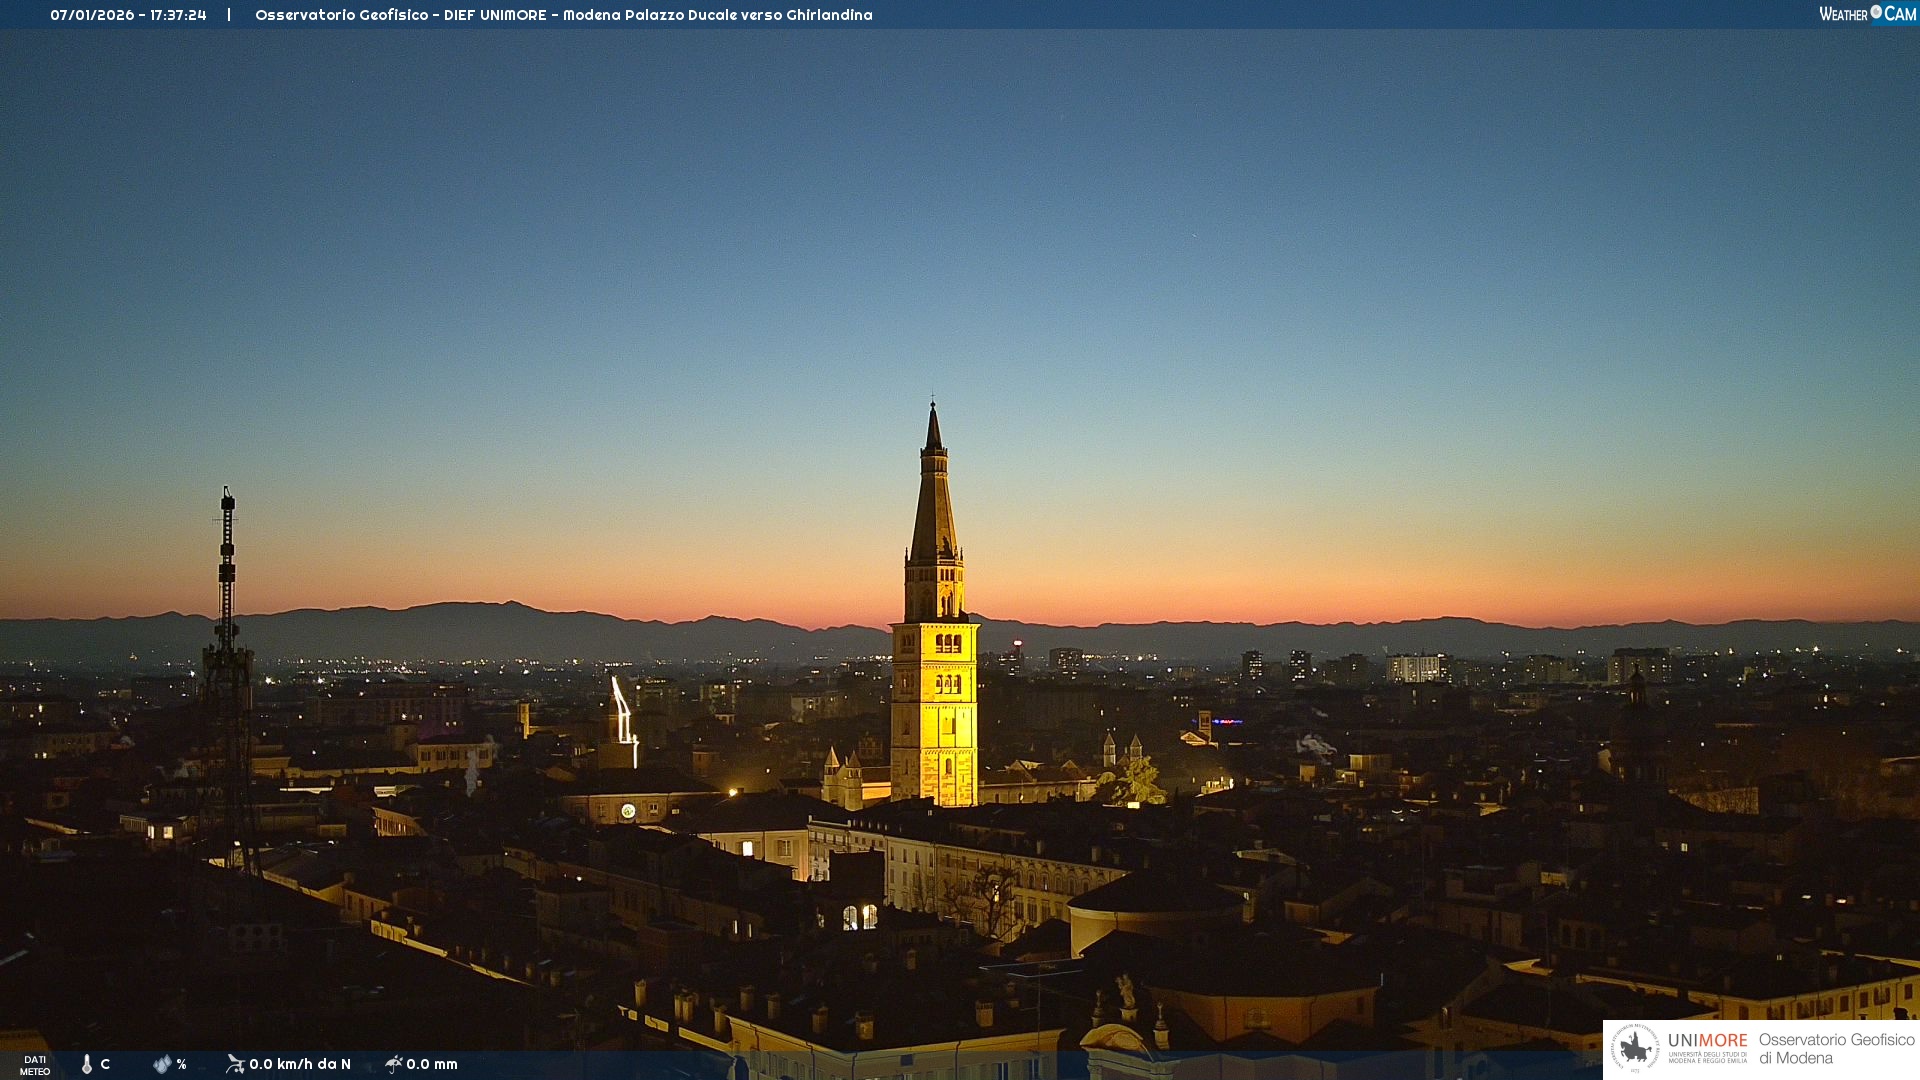
Task: Click Osservatorio Geofisico di Modena text
Action: [x=1836, y=1048]
